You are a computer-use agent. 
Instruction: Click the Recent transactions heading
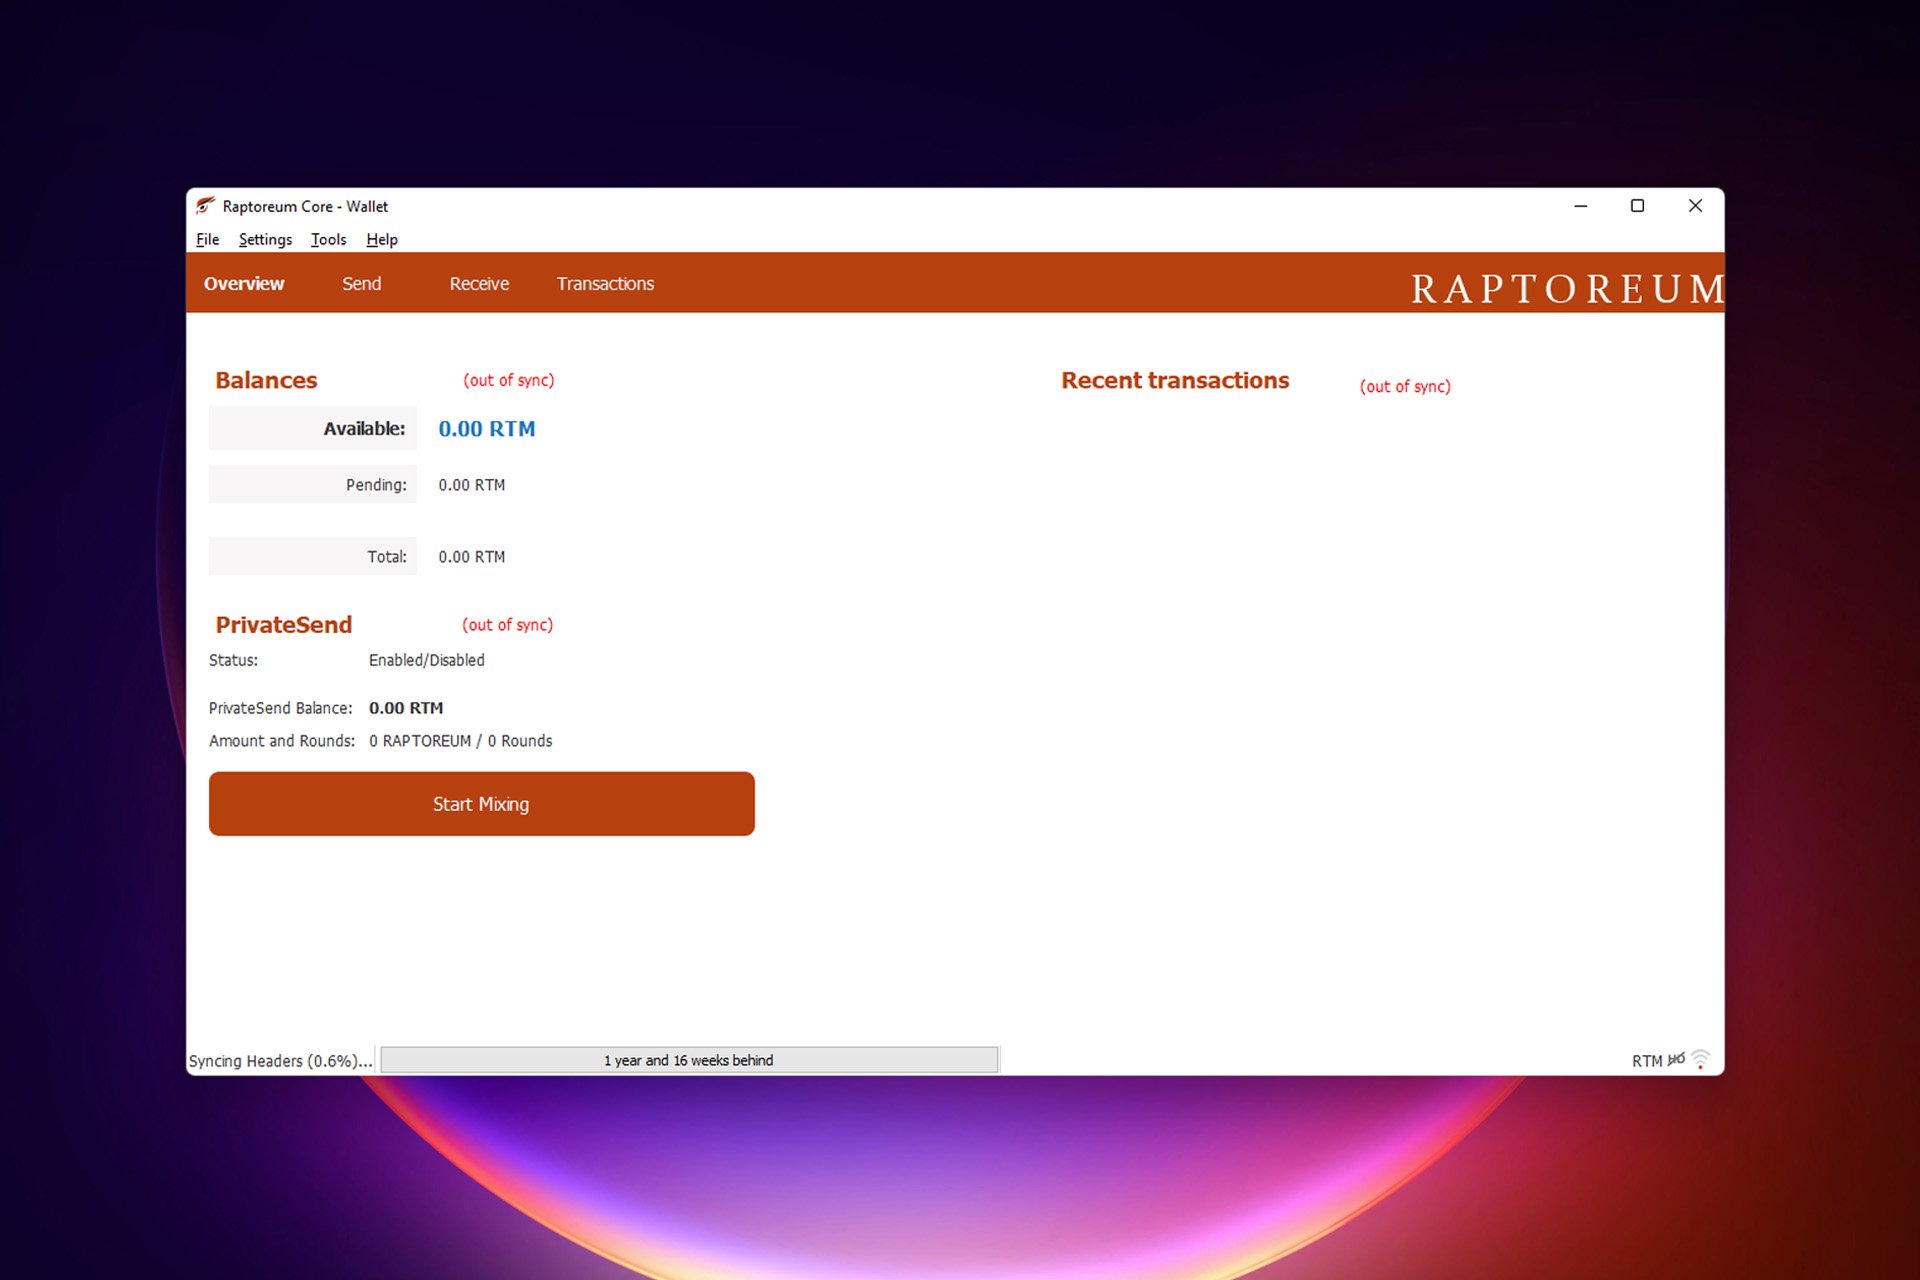pos(1175,380)
